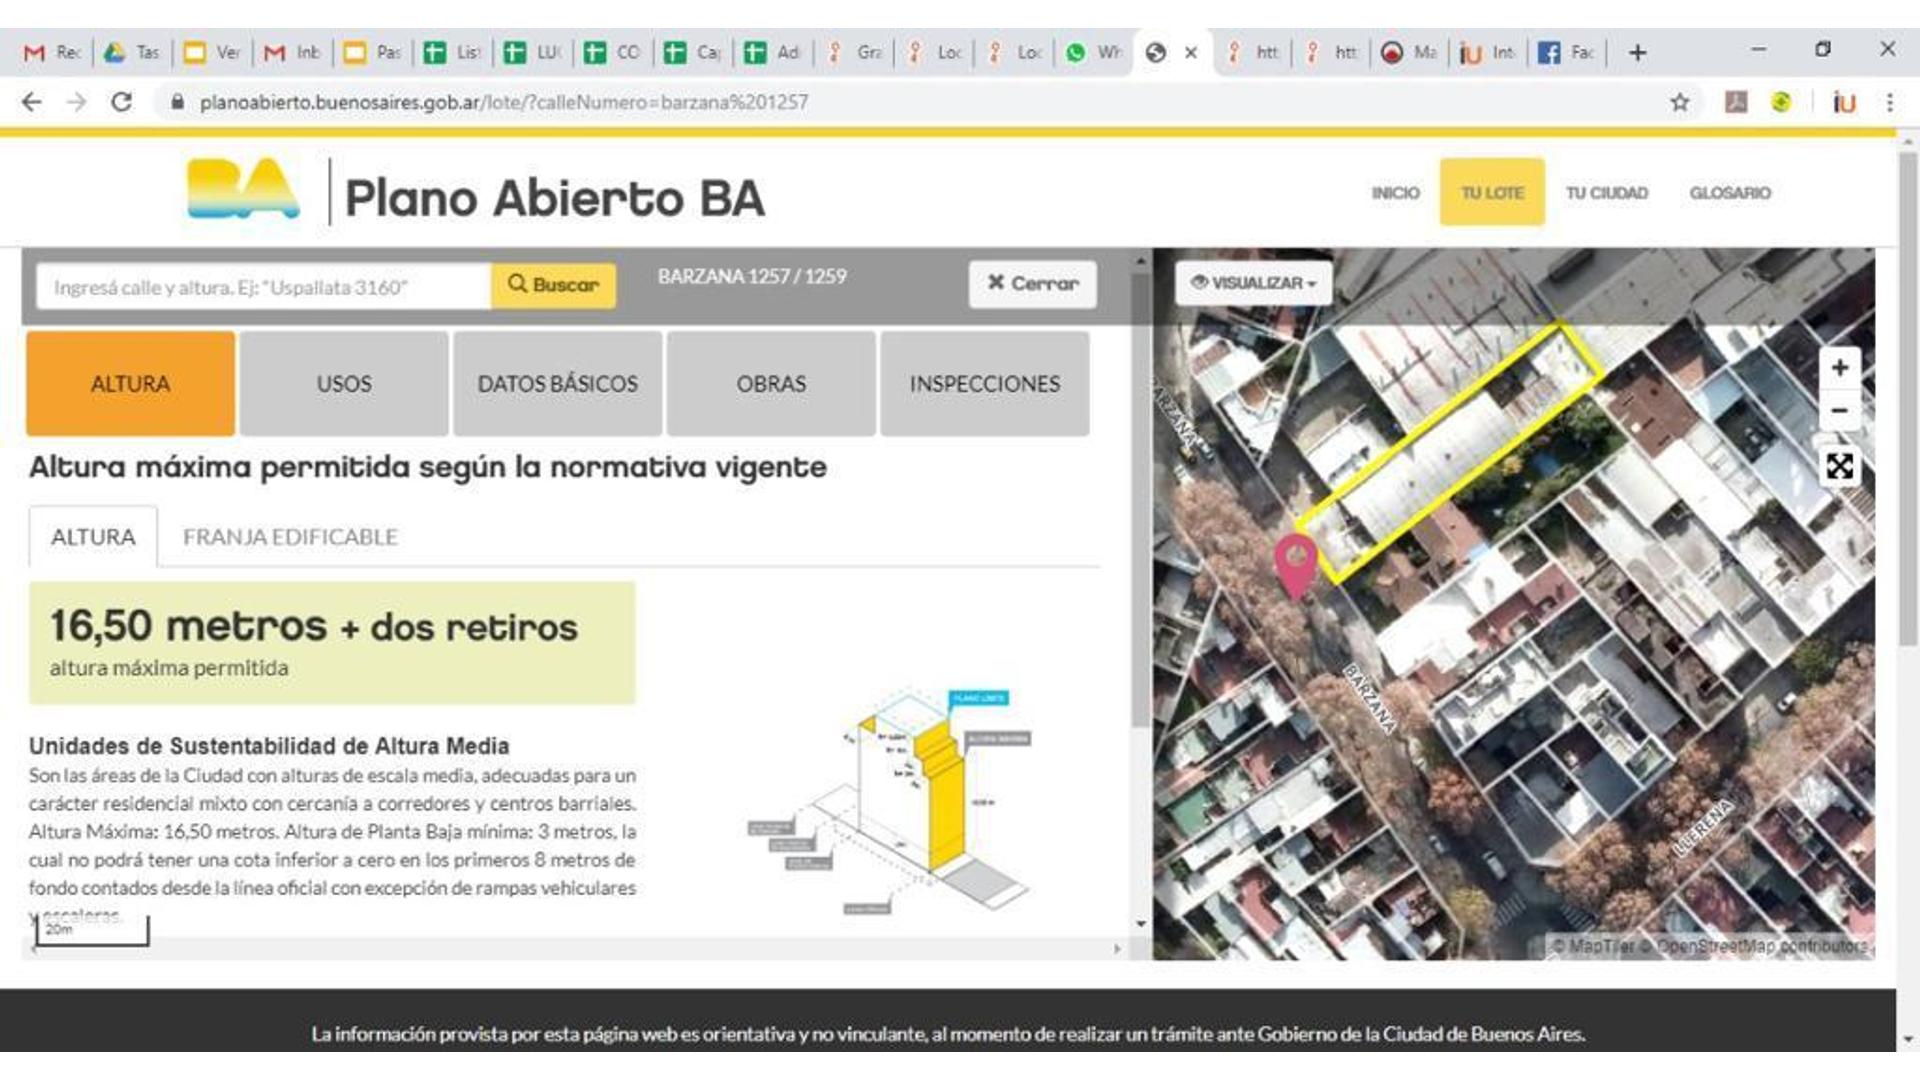This screenshot has height=1080, width=1920.
Task: Toggle map fullscreen view
Action: [1839, 466]
